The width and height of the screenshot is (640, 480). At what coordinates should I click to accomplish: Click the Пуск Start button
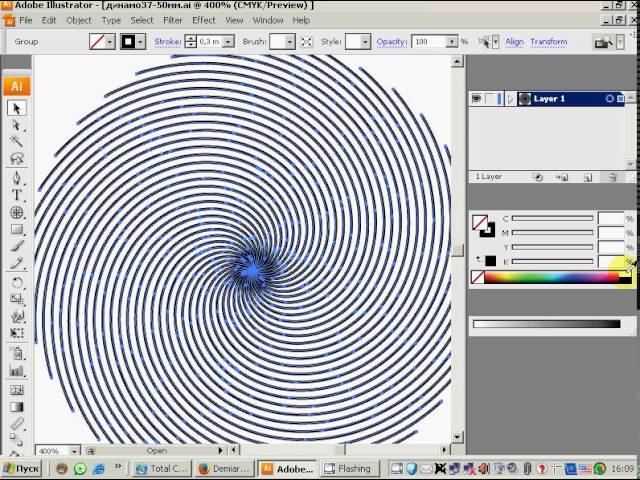pyautogui.click(x=21, y=469)
